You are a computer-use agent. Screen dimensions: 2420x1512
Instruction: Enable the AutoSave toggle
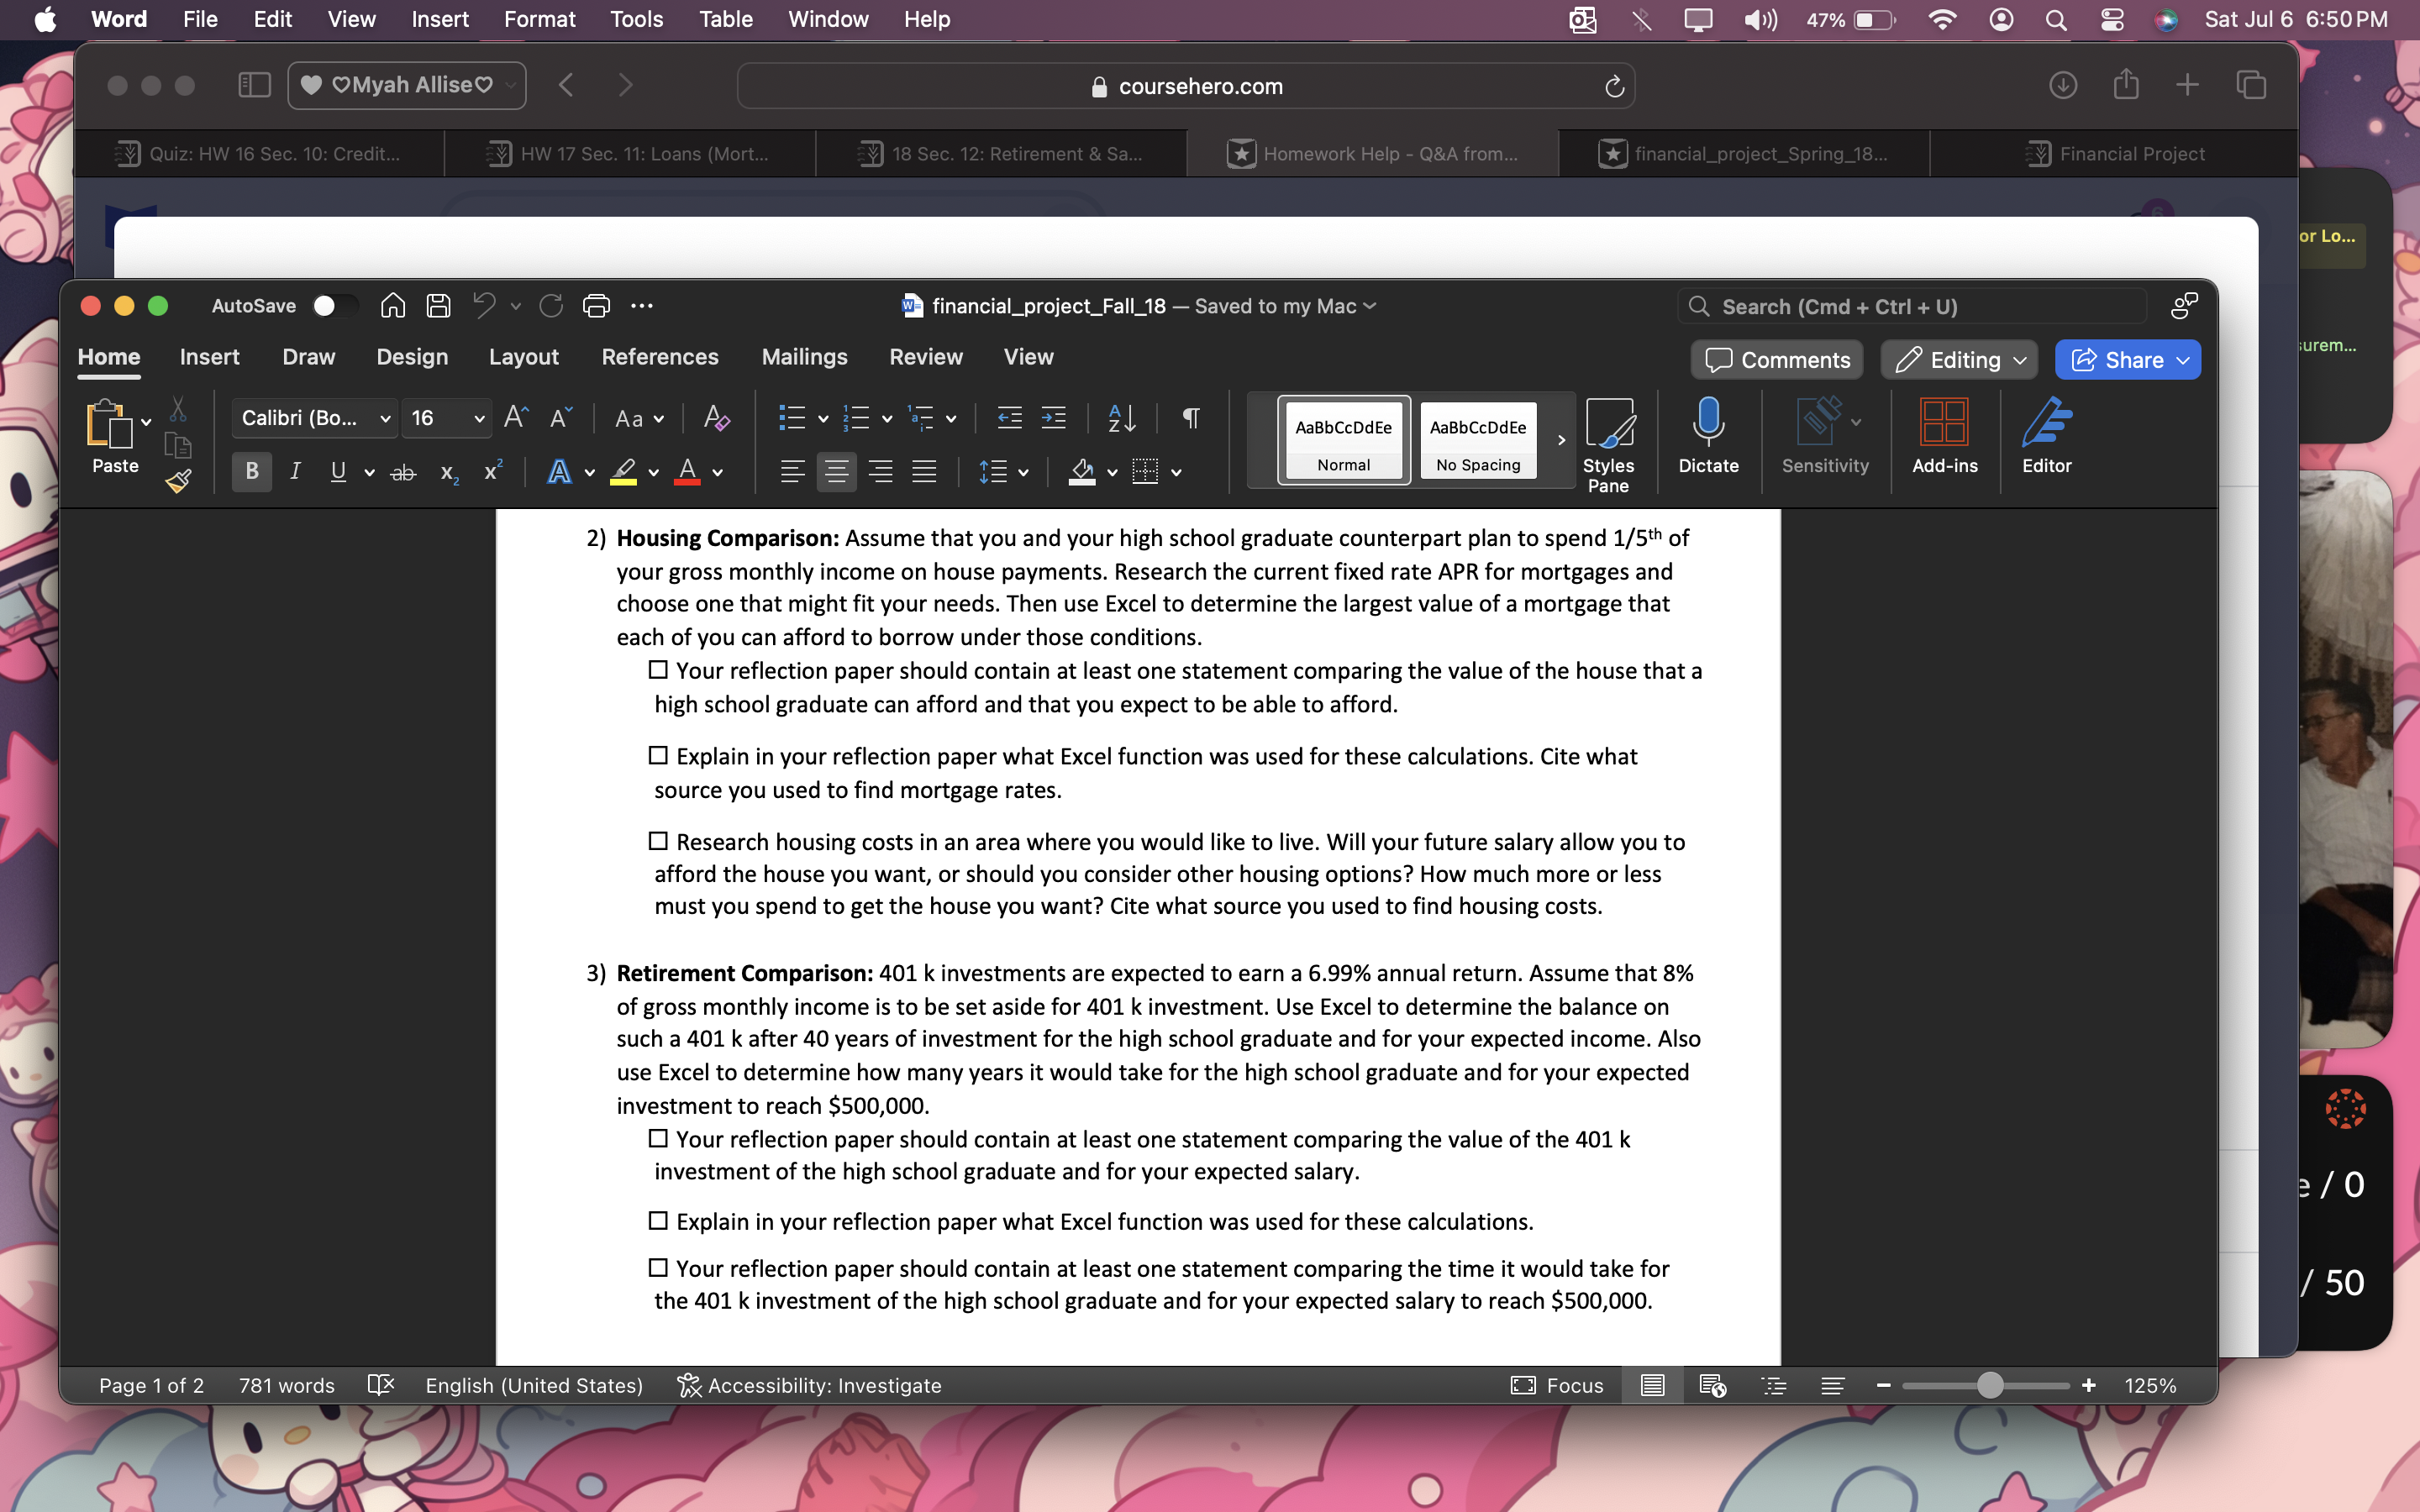click(x=334, y=306)
